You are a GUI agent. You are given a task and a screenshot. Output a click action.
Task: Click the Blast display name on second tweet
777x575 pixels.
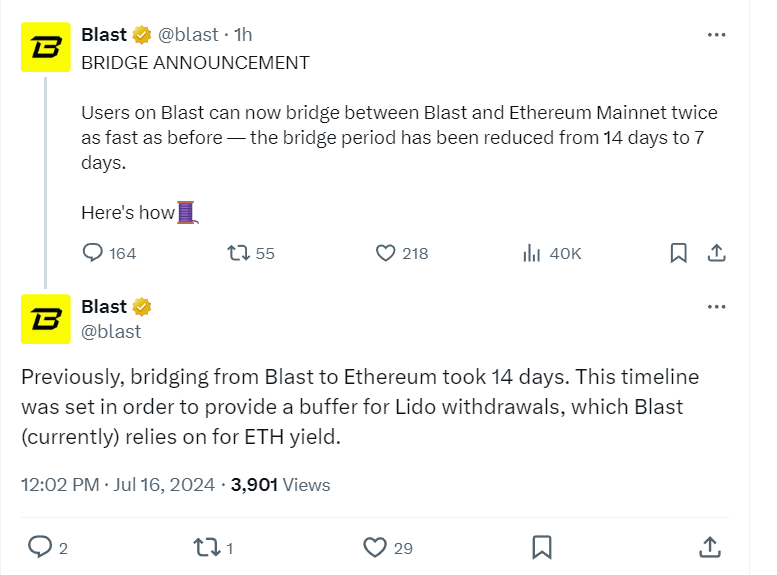pyautogui.click(x=104, y=306)
